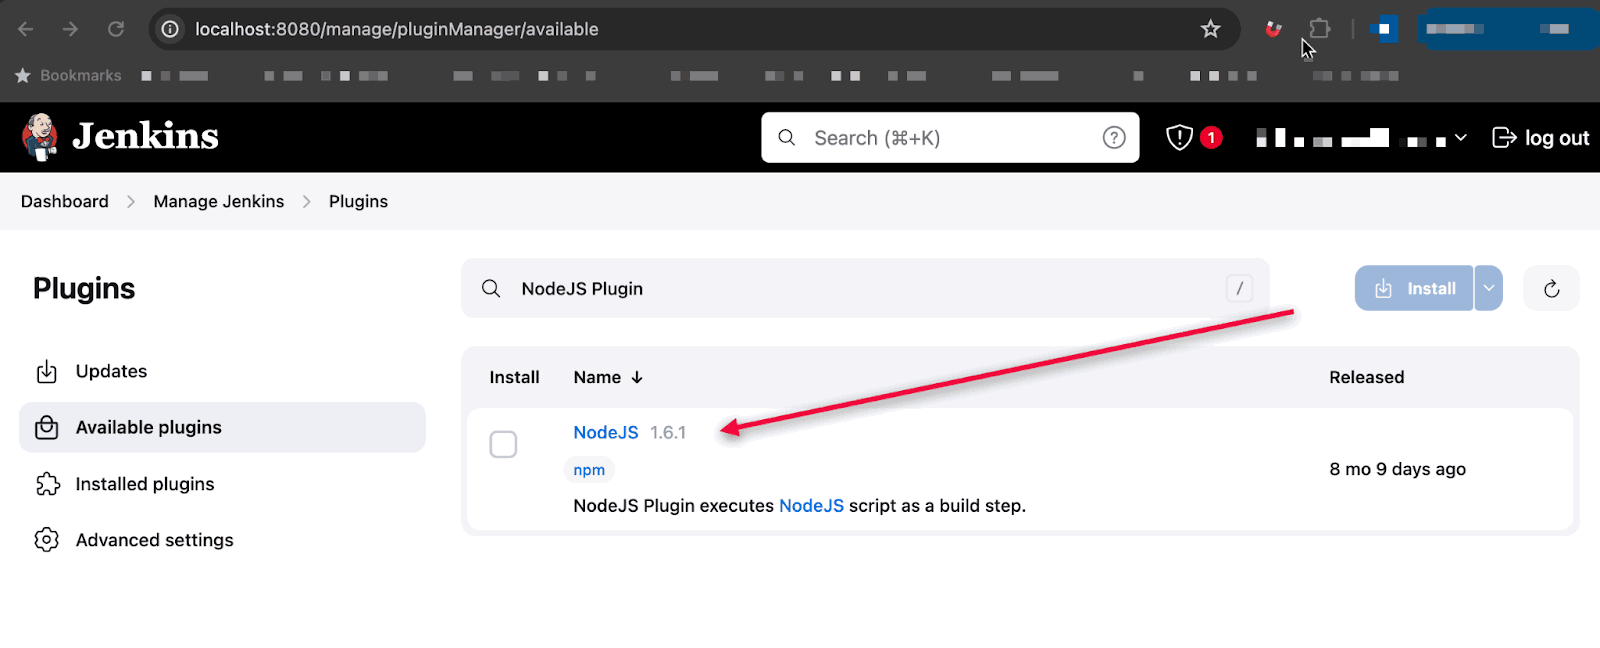This screenshot has width=1600, height=648.
Task: Click the Released column header
Action: [1366, 377]
